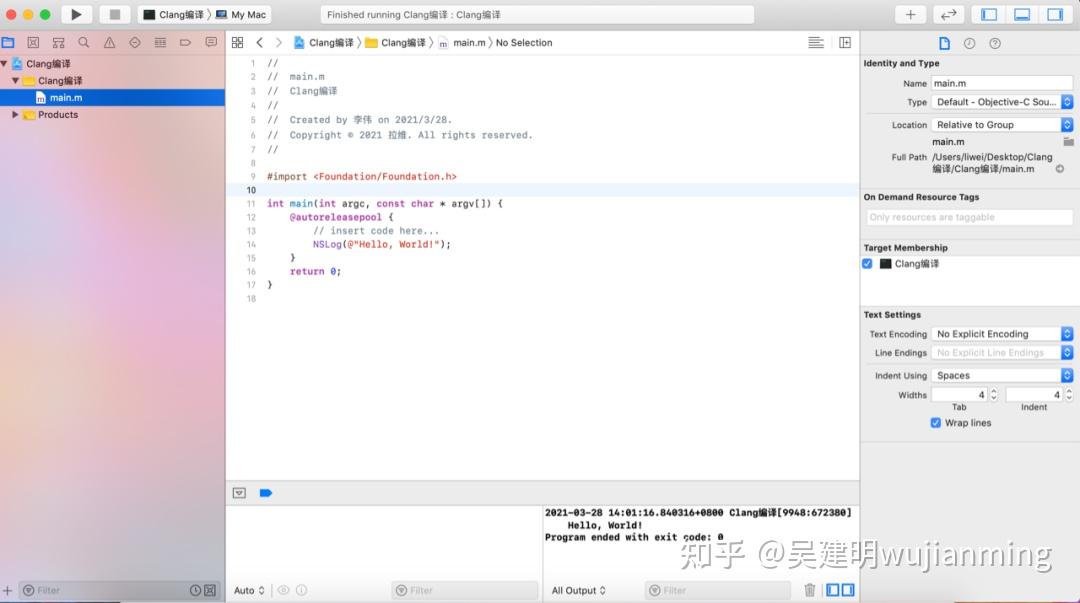The height and width of the screenshot is (603, 1080).
Task: Open the Location dropdown
Action: tap(1002, 125)
